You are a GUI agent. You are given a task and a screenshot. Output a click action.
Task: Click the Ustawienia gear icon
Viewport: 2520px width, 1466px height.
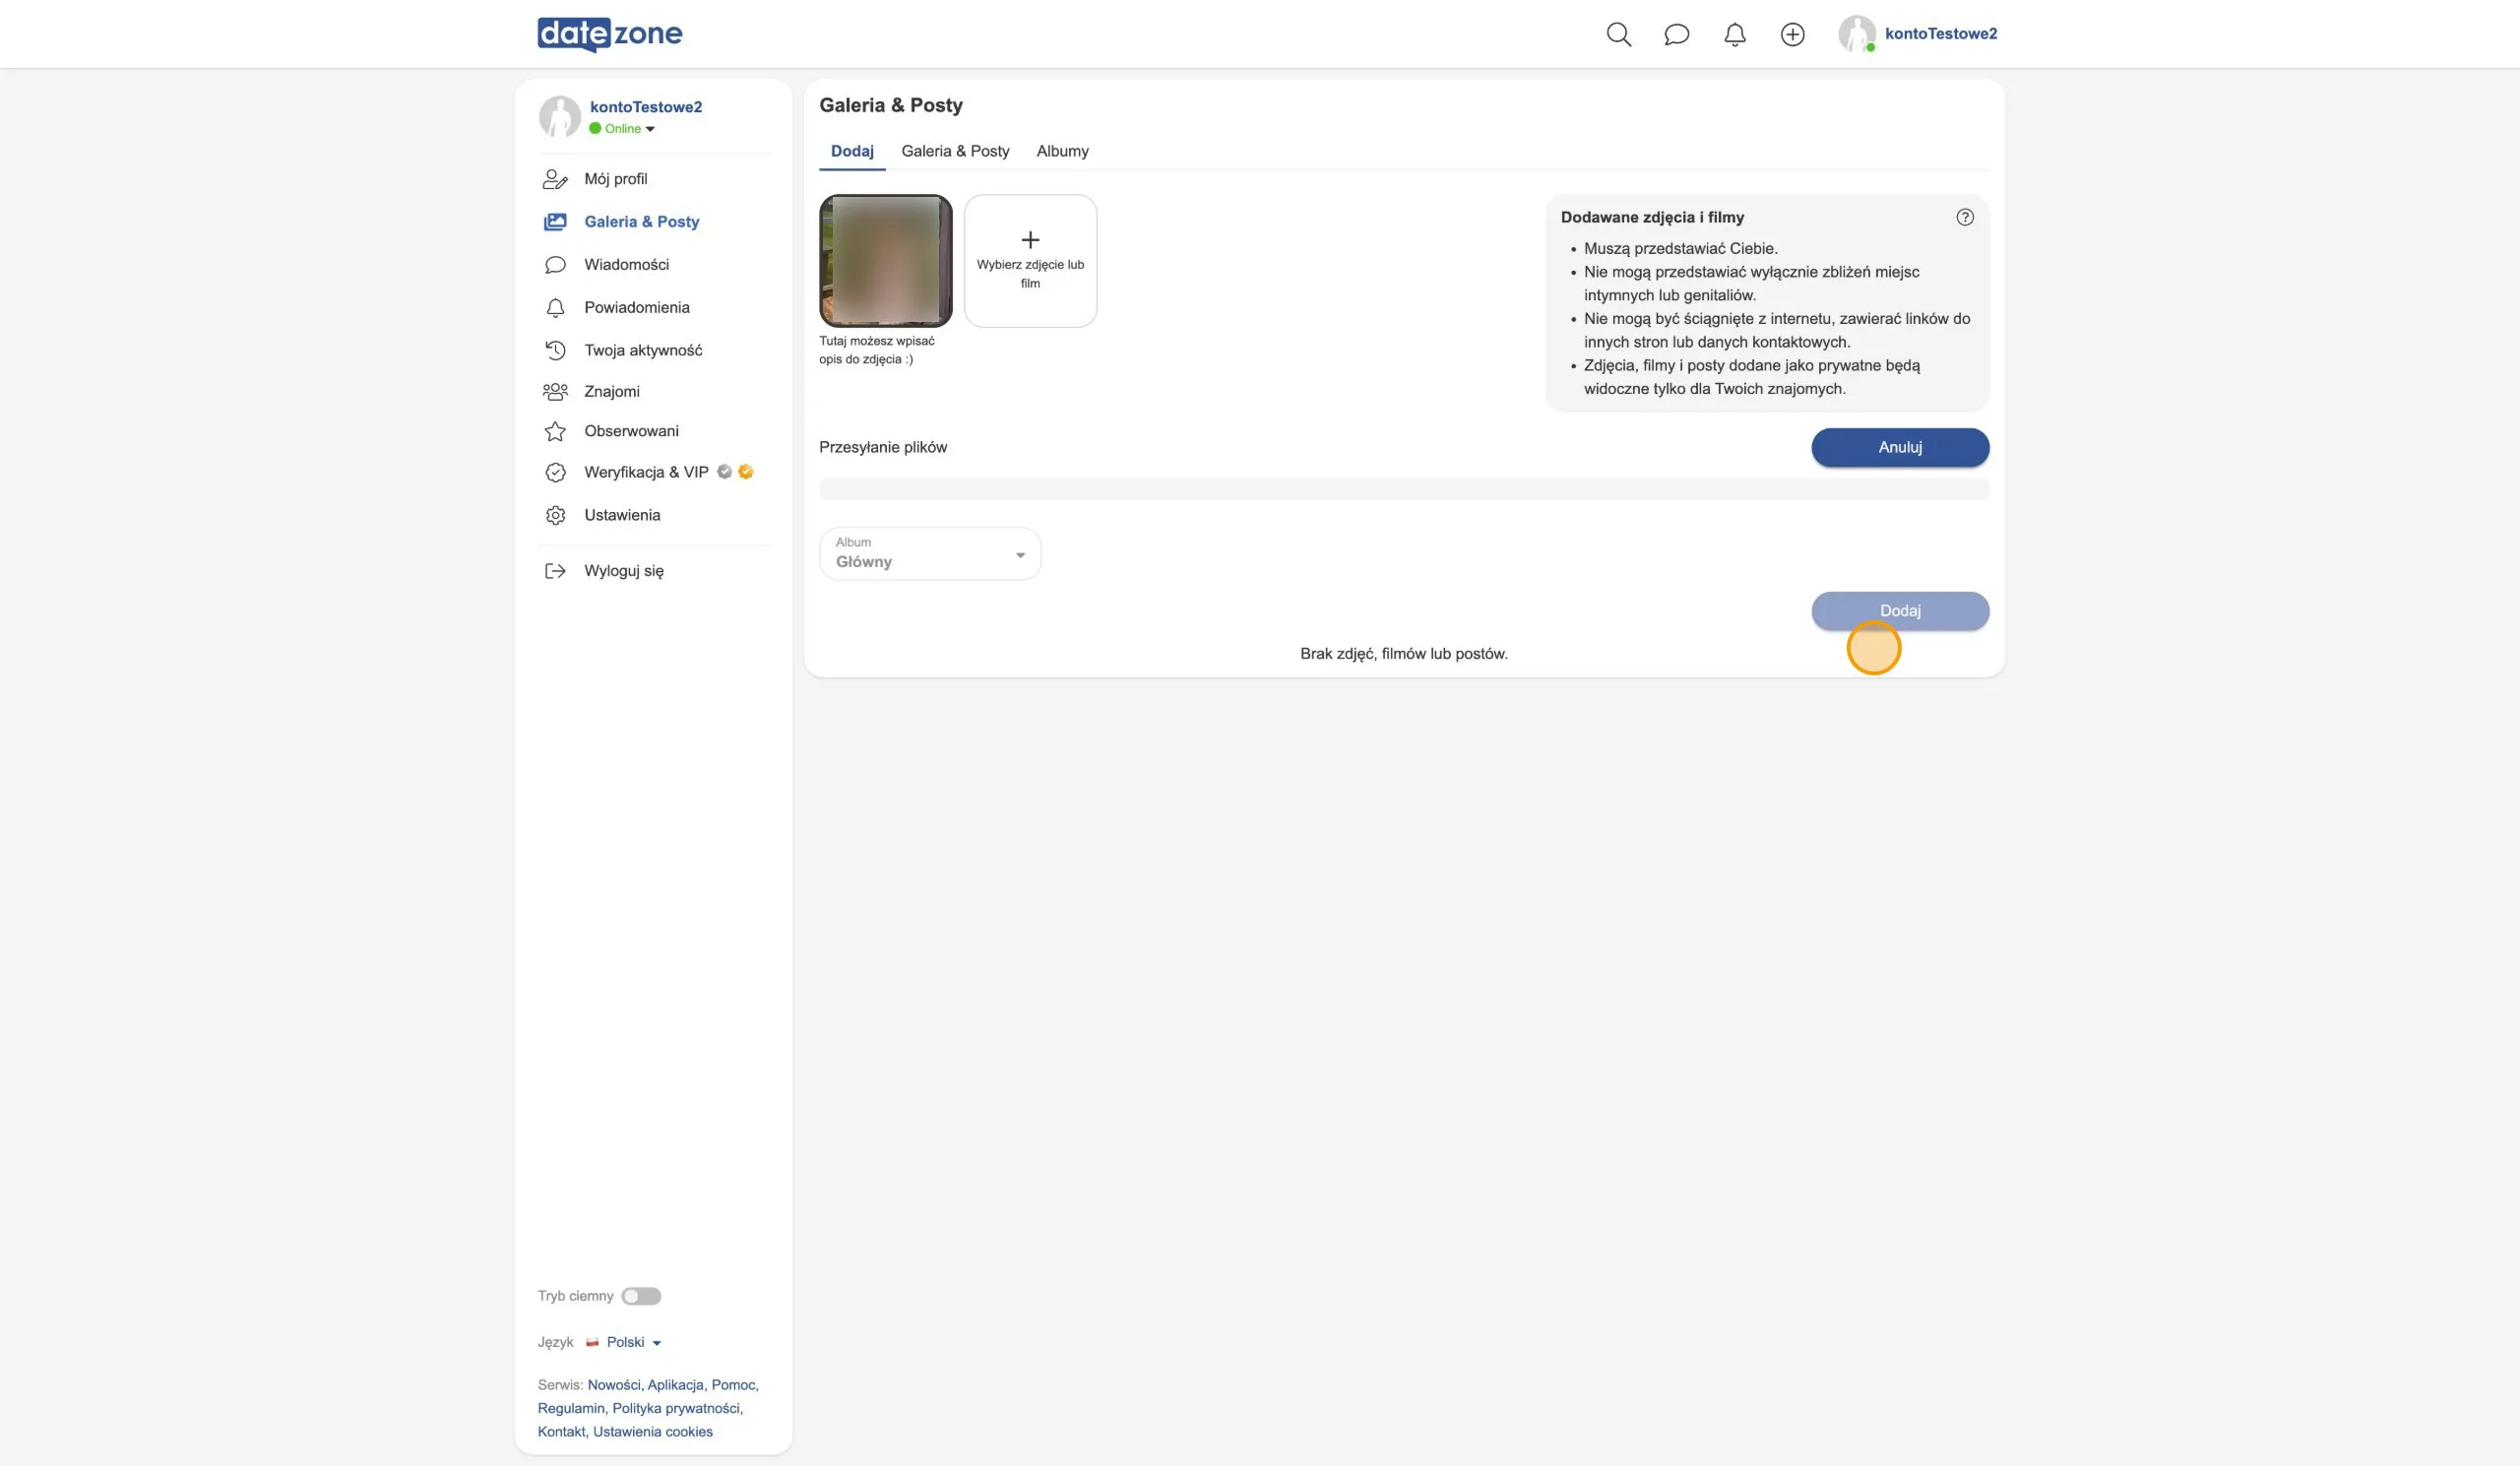tap(555, 515)
